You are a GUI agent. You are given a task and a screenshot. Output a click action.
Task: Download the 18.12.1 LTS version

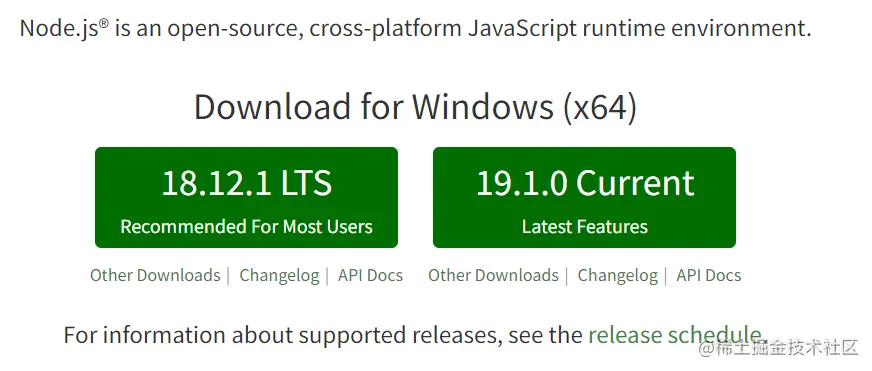click(x=246, y=197)
